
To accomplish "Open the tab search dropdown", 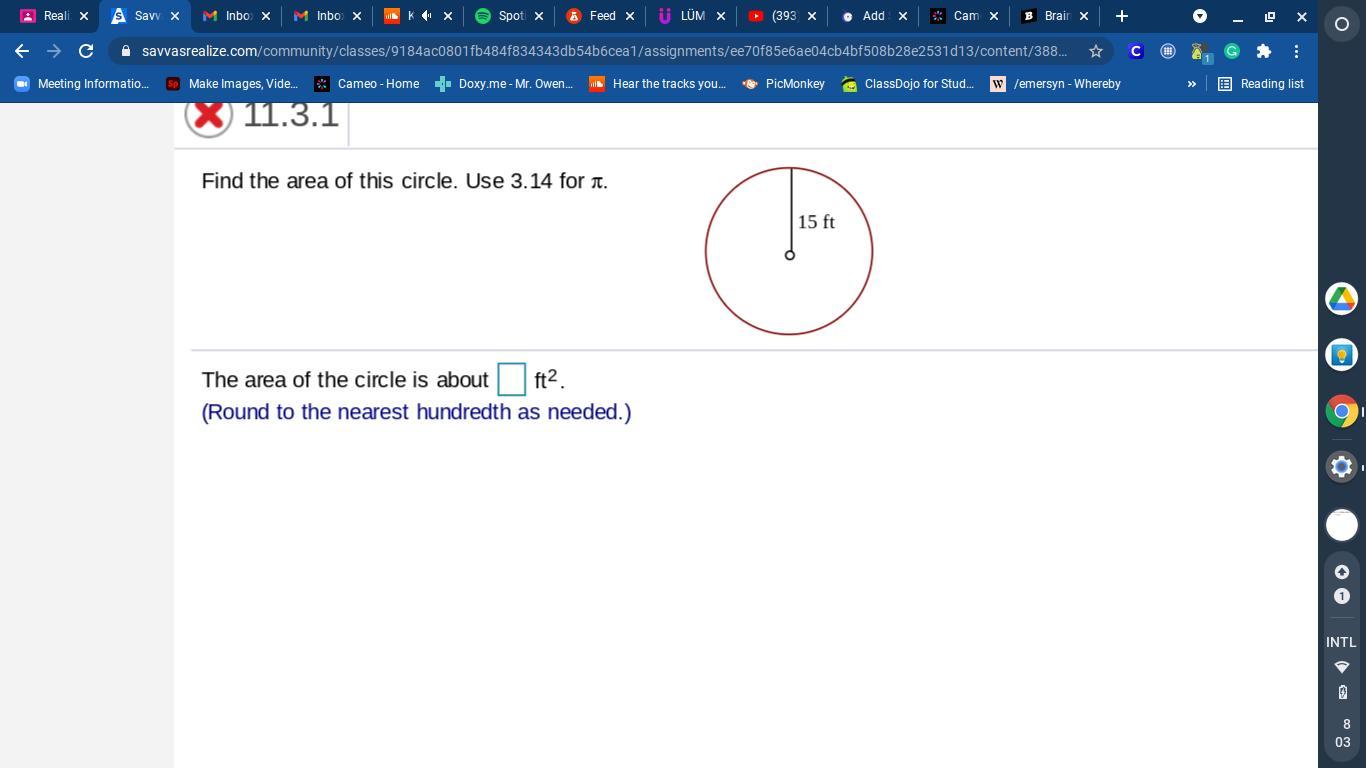I will pos(1200,16).
